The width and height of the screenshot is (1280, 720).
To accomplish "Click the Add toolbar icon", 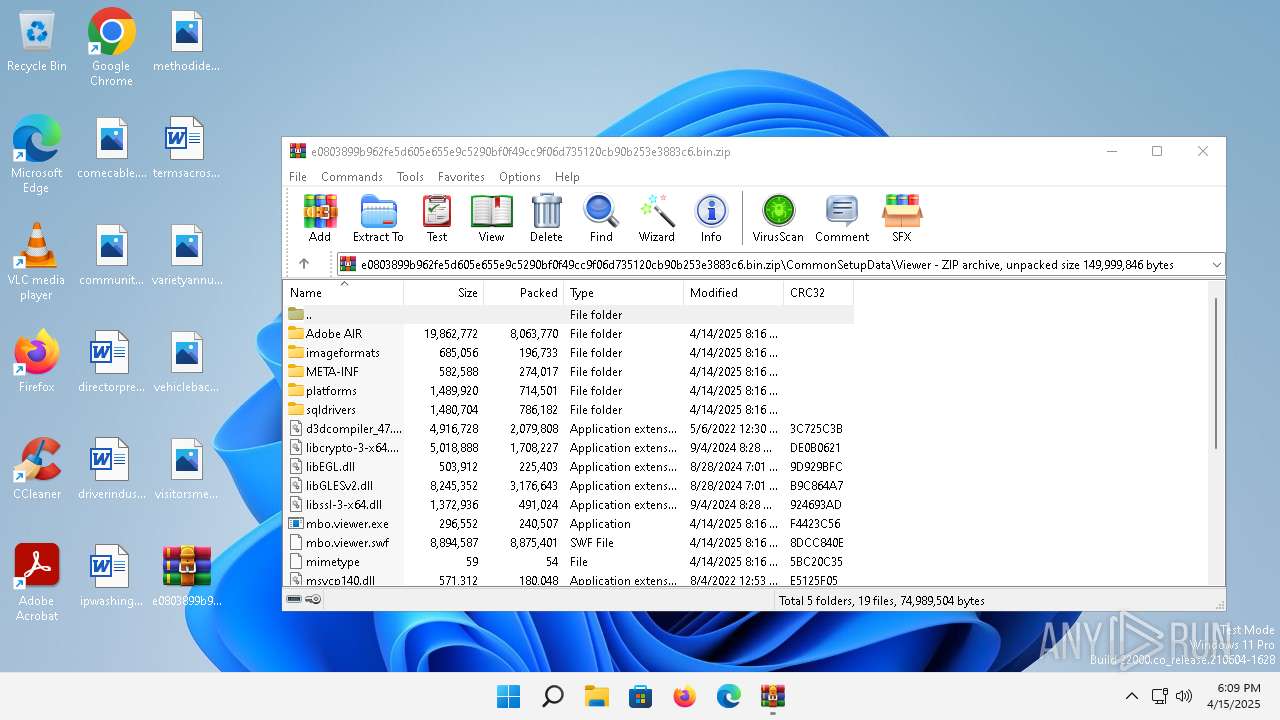I will click(x=320, y=219).
